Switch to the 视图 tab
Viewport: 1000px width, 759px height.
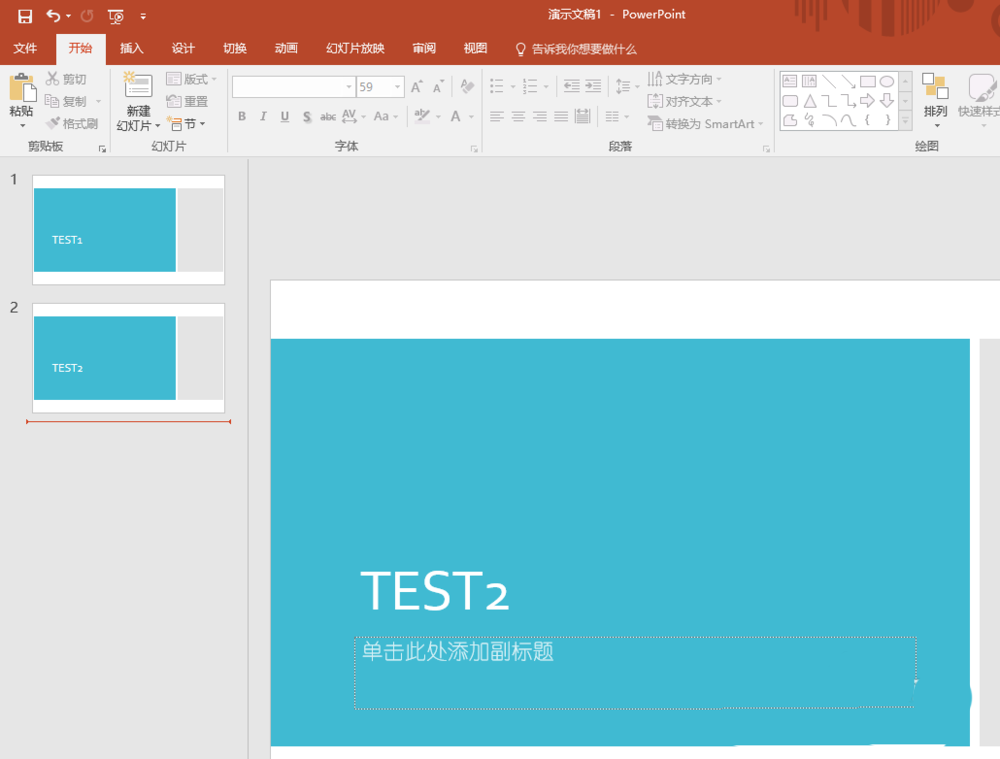pyautogui.click(x=475, y=48)
